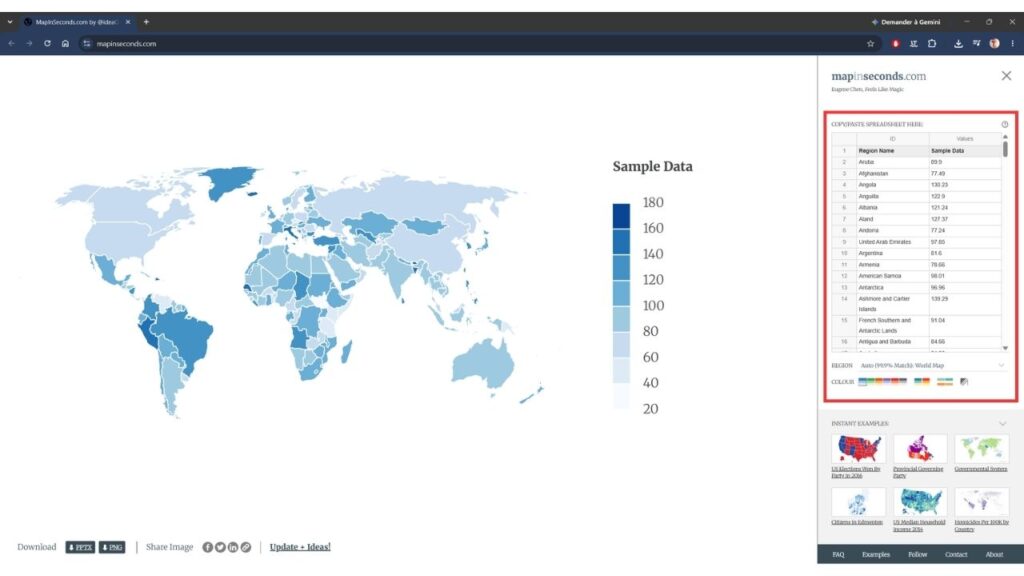
Task: Go to the FAQ tab
Action: click(839, 554)
